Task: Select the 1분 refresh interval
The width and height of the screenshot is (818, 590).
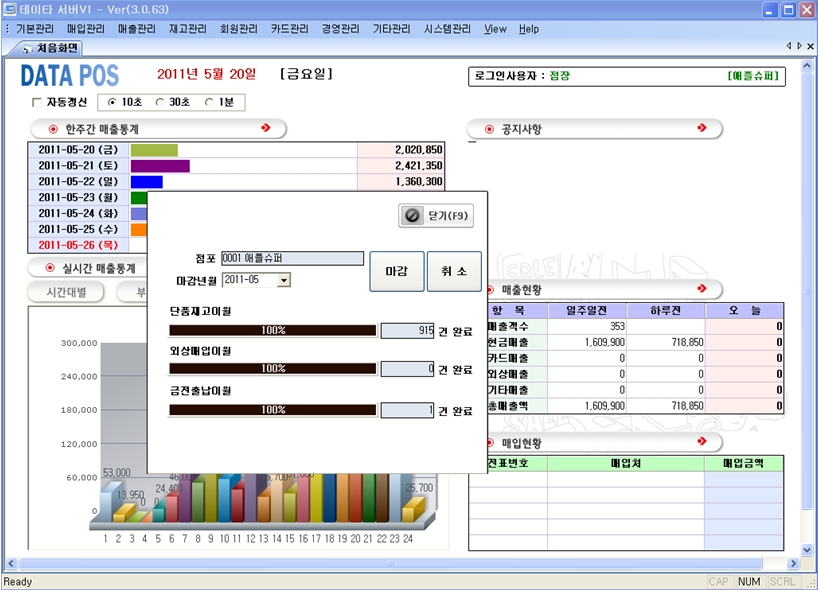Action: (x=209, y=102)
